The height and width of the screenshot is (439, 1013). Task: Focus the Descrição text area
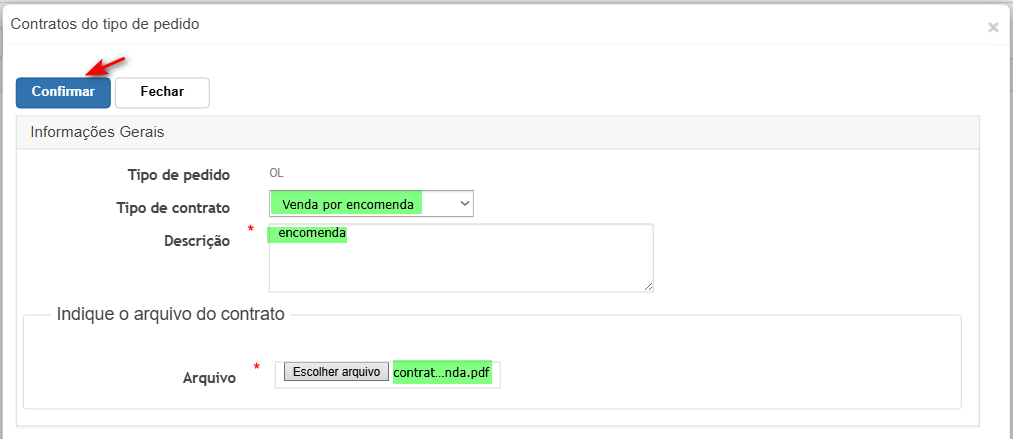(461, 258)
